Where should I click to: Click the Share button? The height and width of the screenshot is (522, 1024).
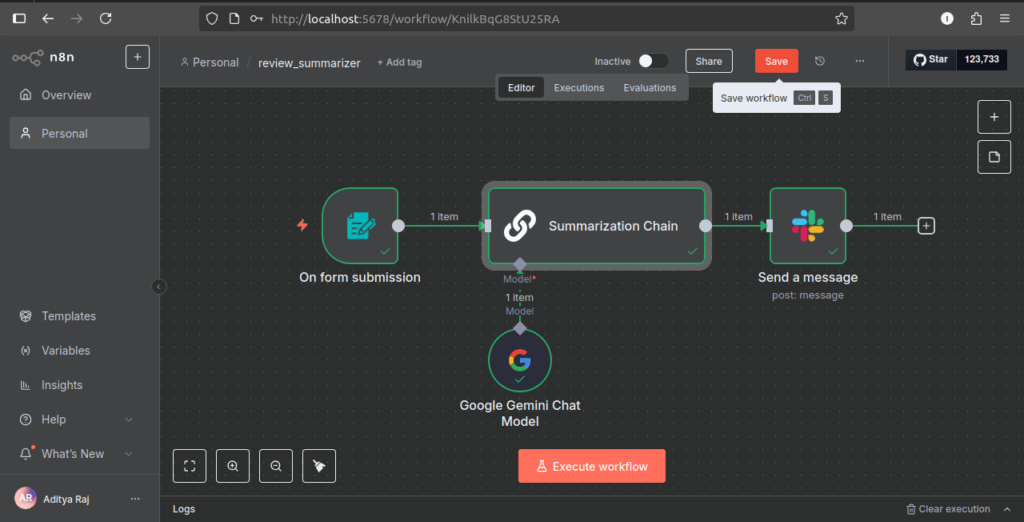click(709, 61)
